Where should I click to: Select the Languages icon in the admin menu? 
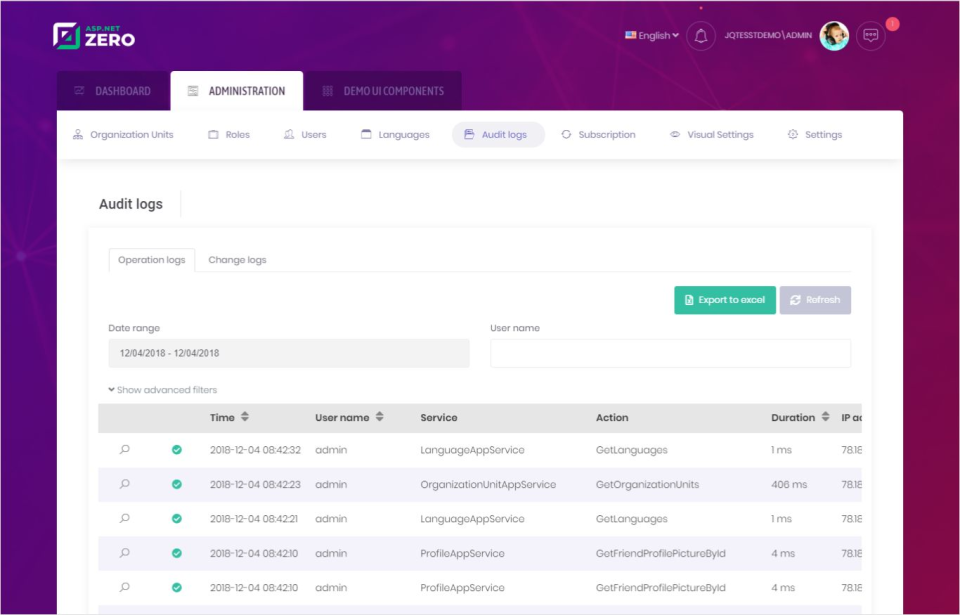[364, 133]
